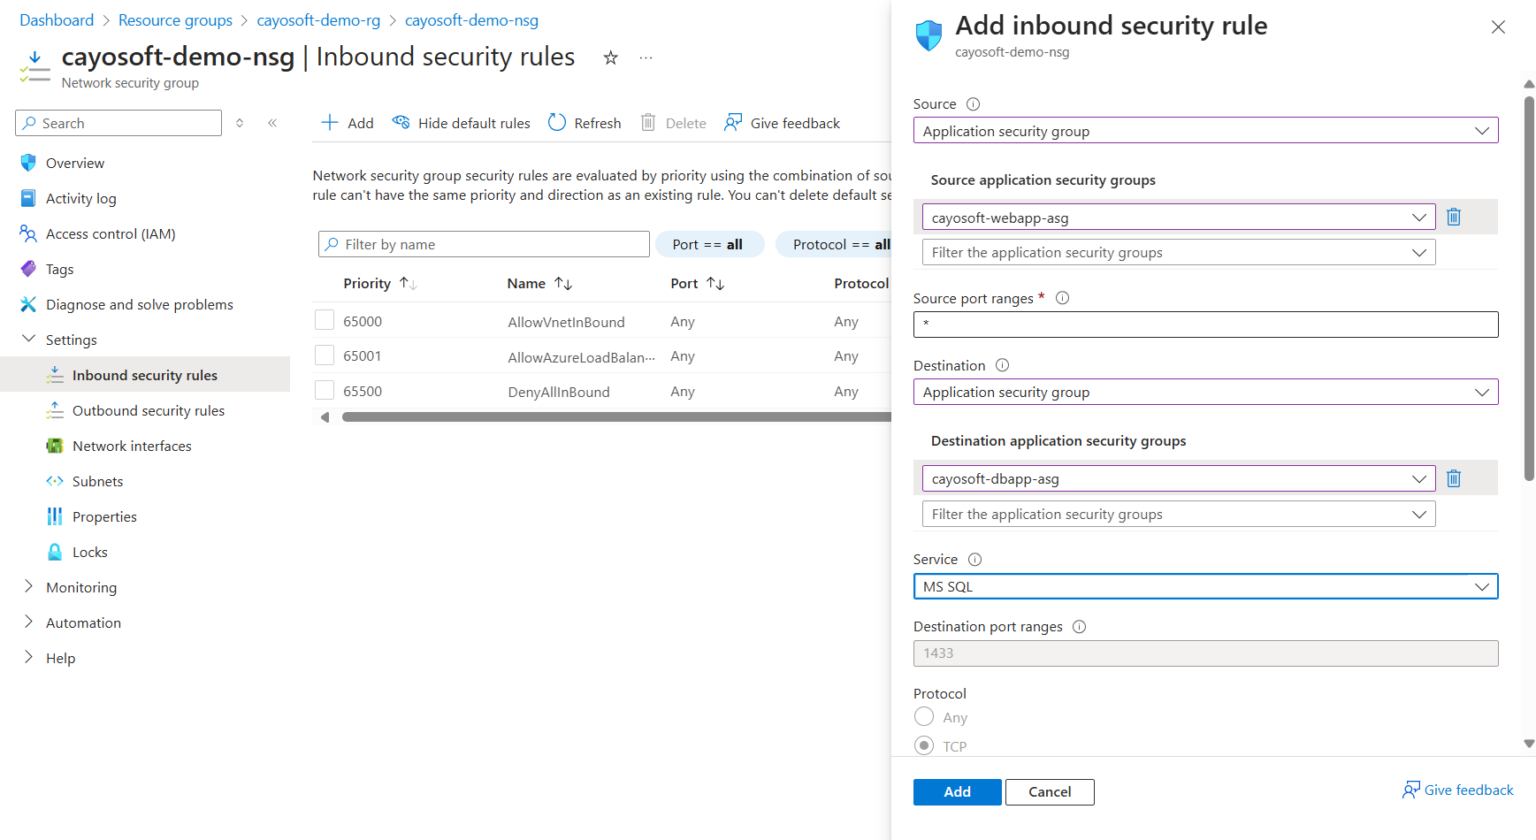The width and height of the screenshot is (1536, 840).
Task: Select Any as the protocol
Action: 923,716
